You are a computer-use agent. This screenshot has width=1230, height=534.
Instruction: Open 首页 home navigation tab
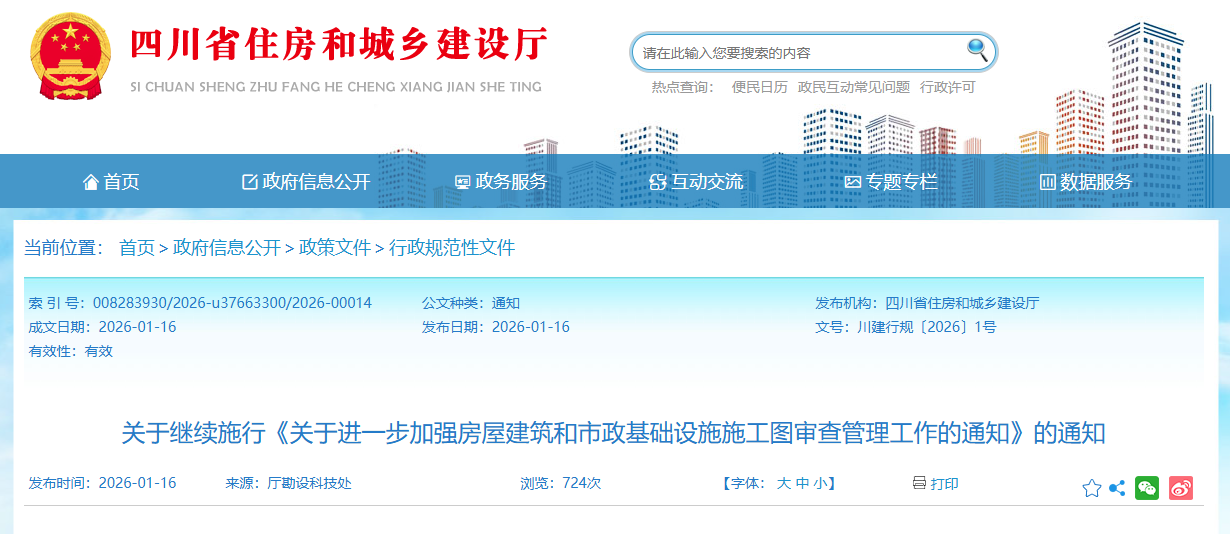[x=111, y=182]
